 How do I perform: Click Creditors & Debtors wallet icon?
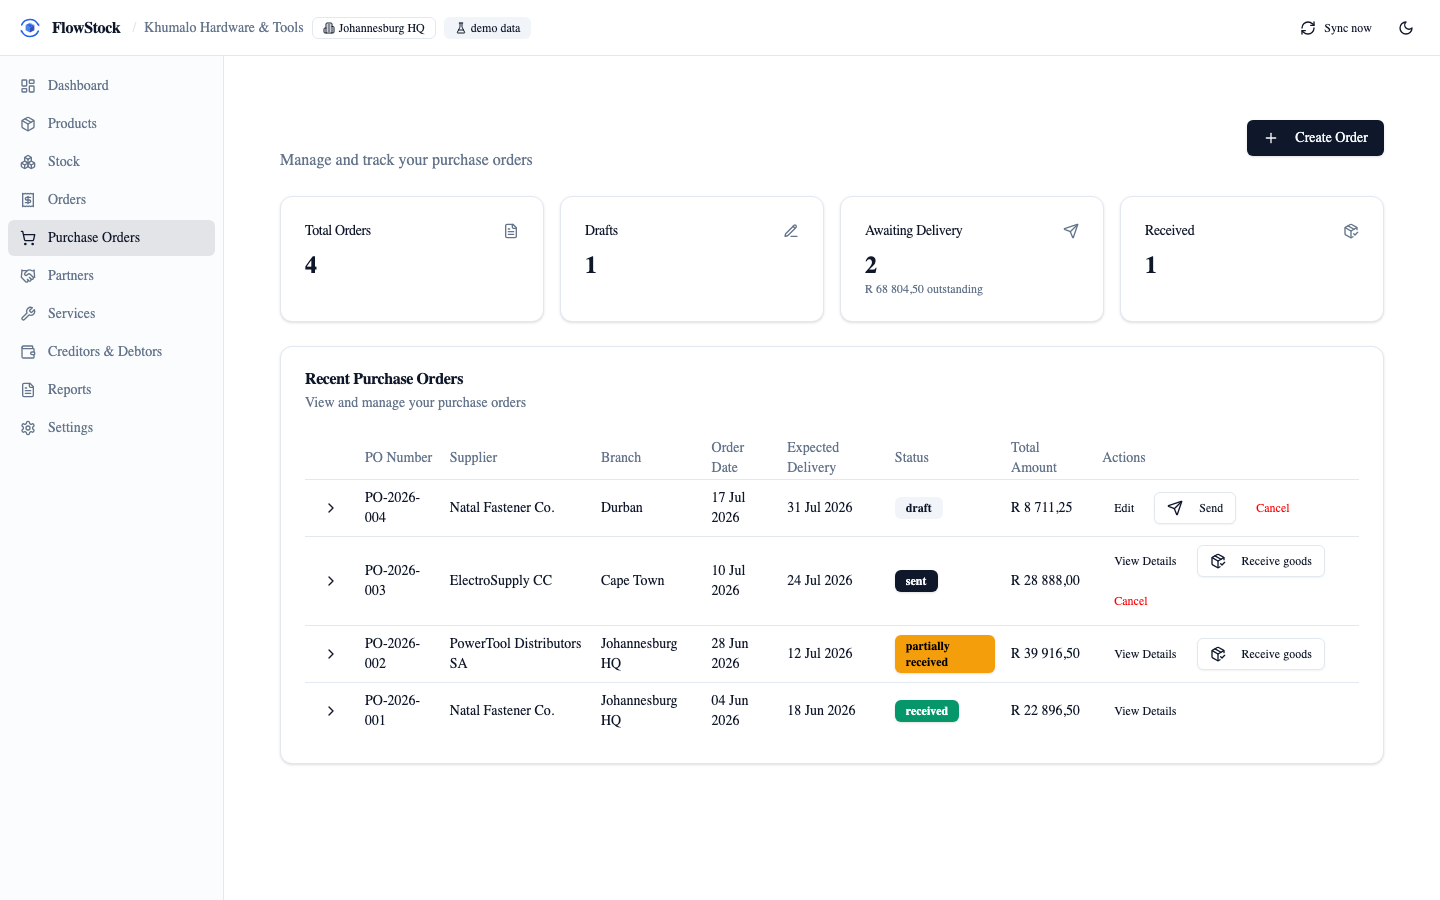click(28, 352)
